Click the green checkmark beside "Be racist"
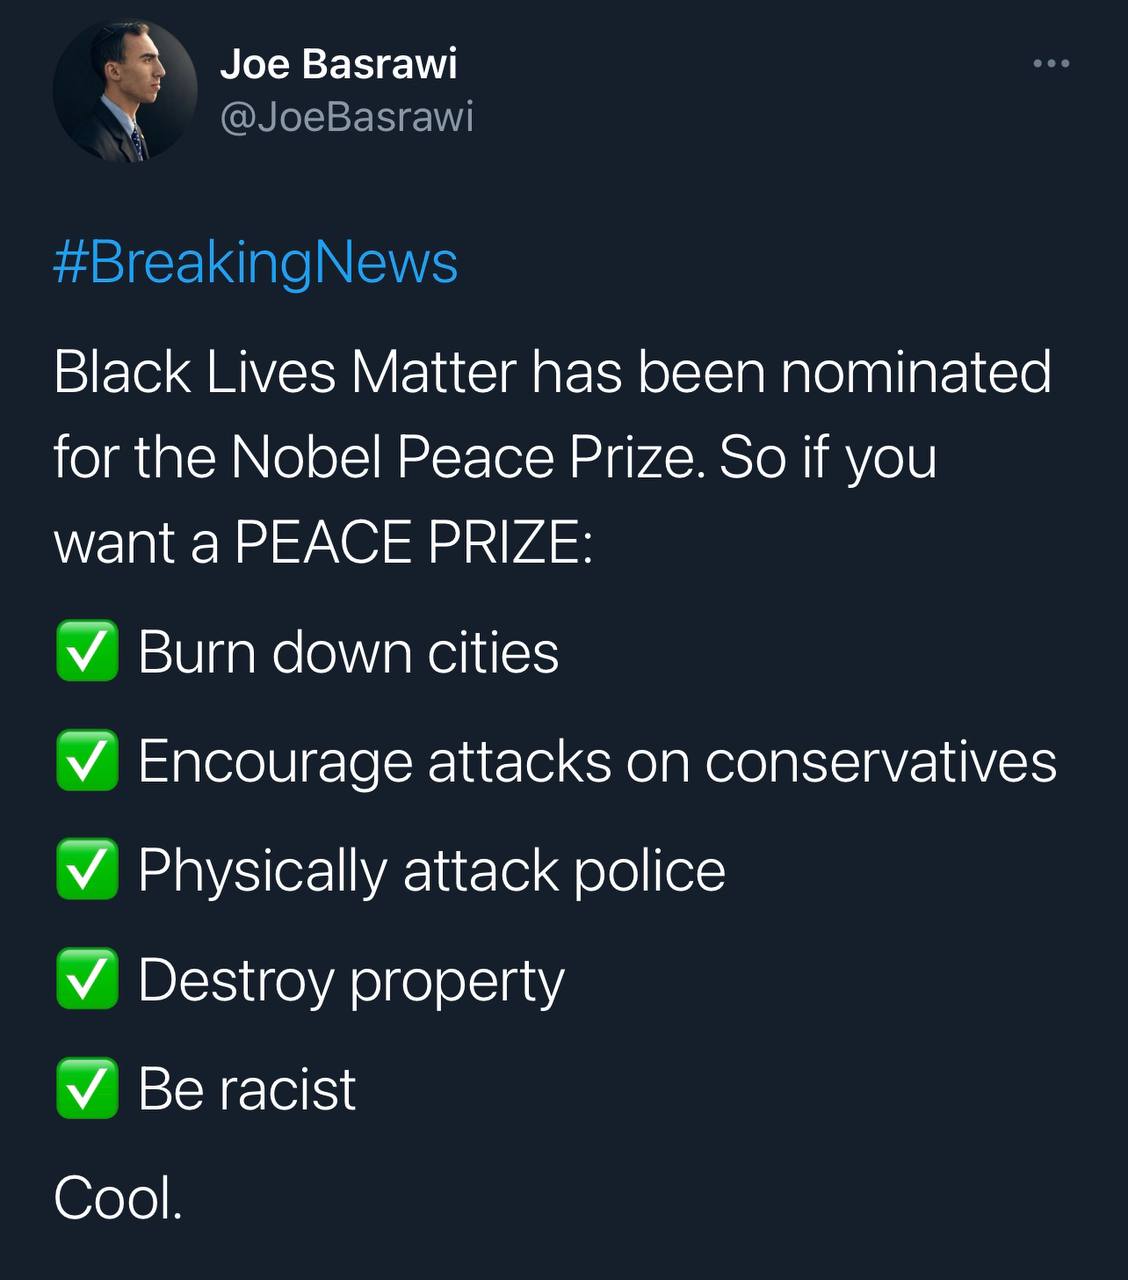1128x1280 pixels. (x=87, y=1088)
